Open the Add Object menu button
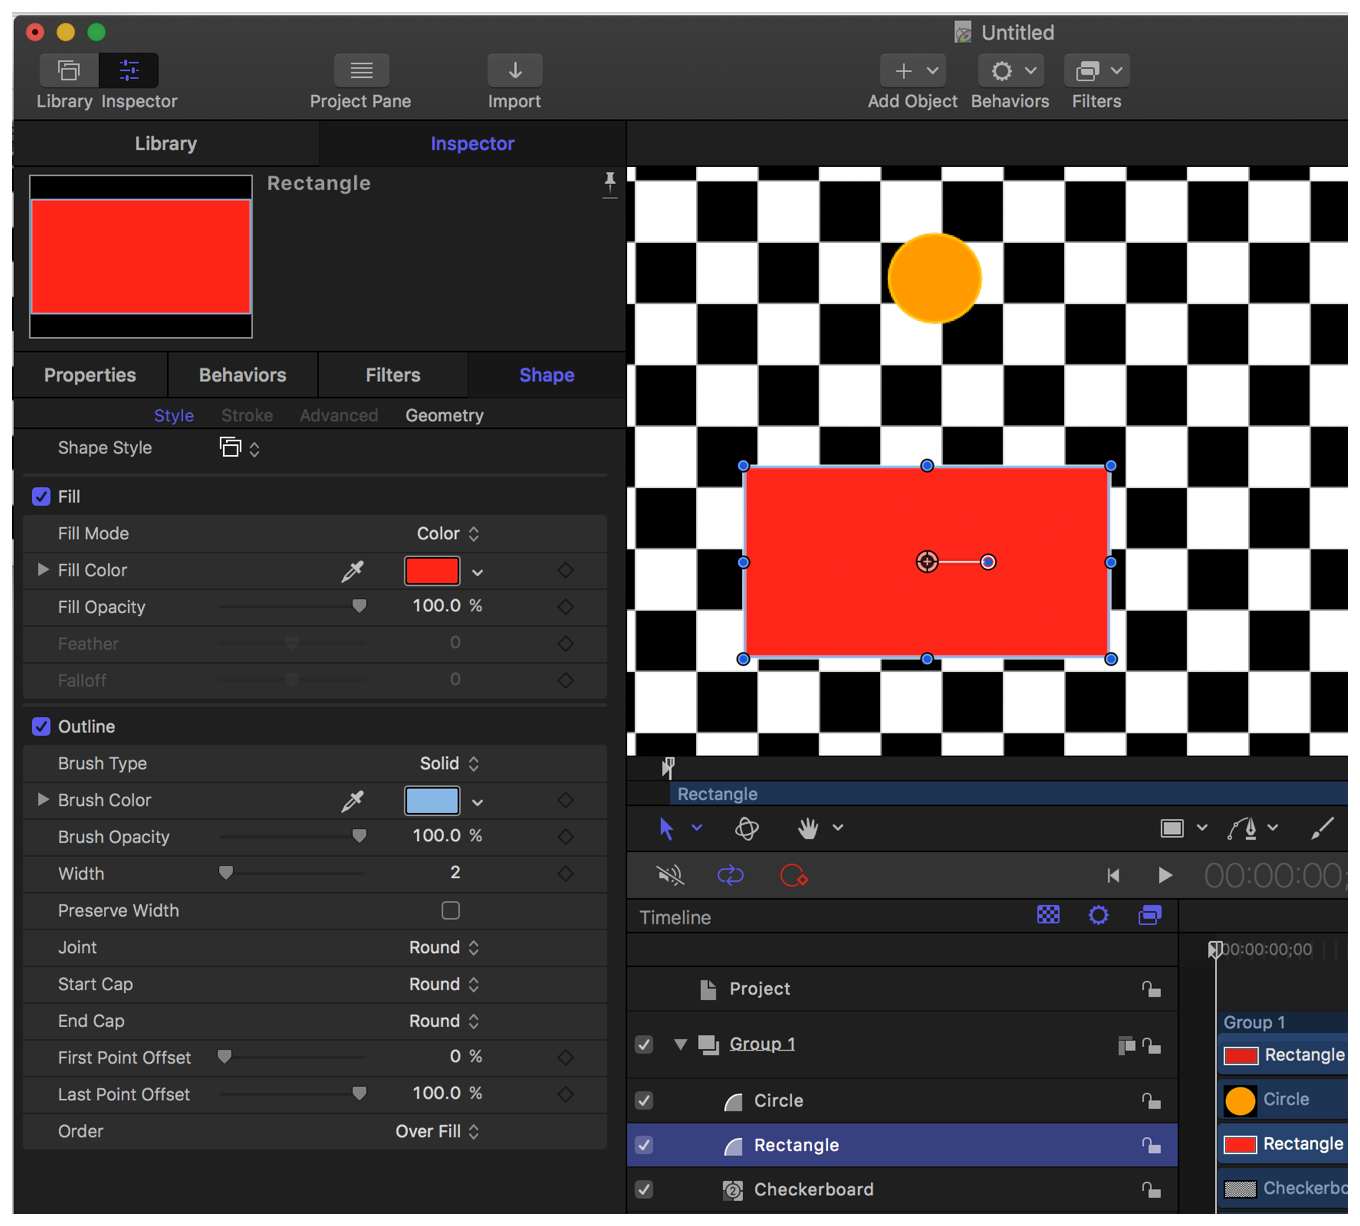 pyautogui.click(x=913, y=71)
